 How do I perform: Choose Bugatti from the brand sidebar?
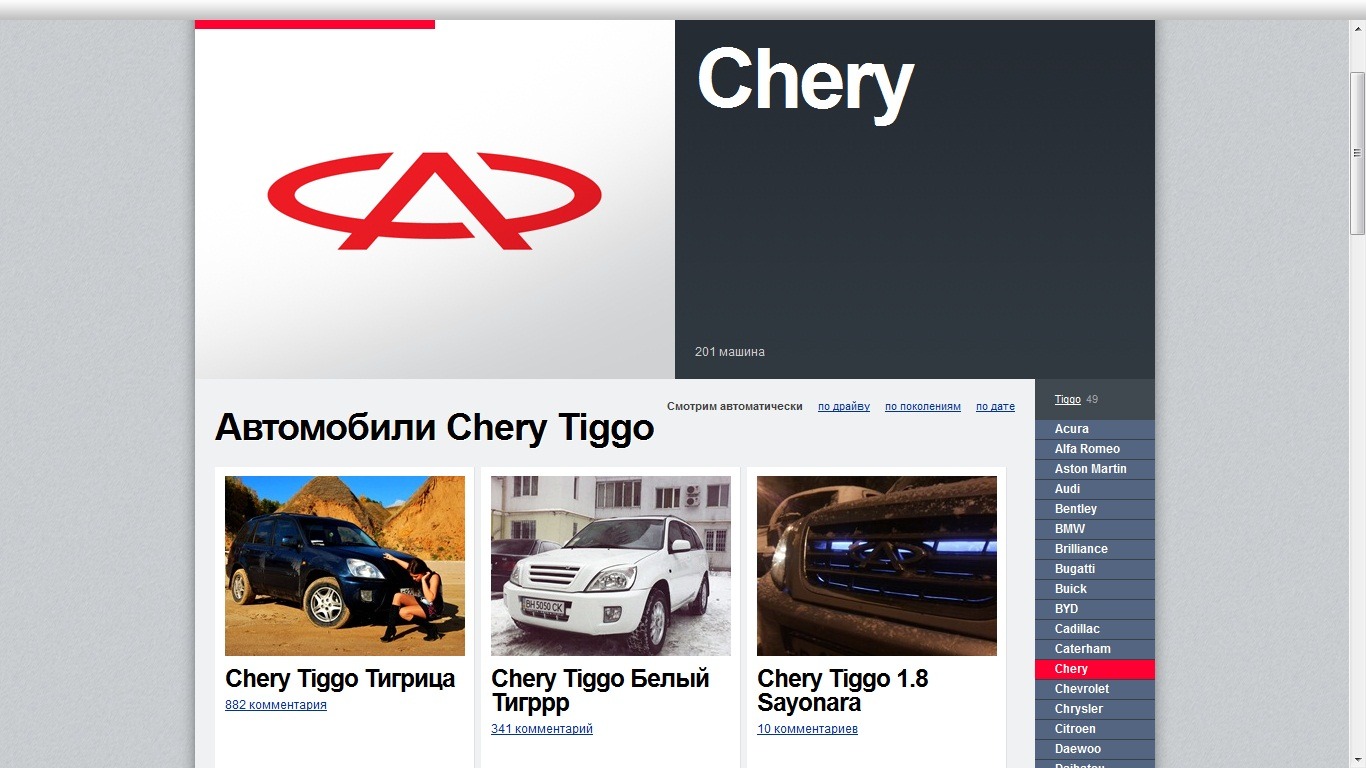click(1095, 569)
